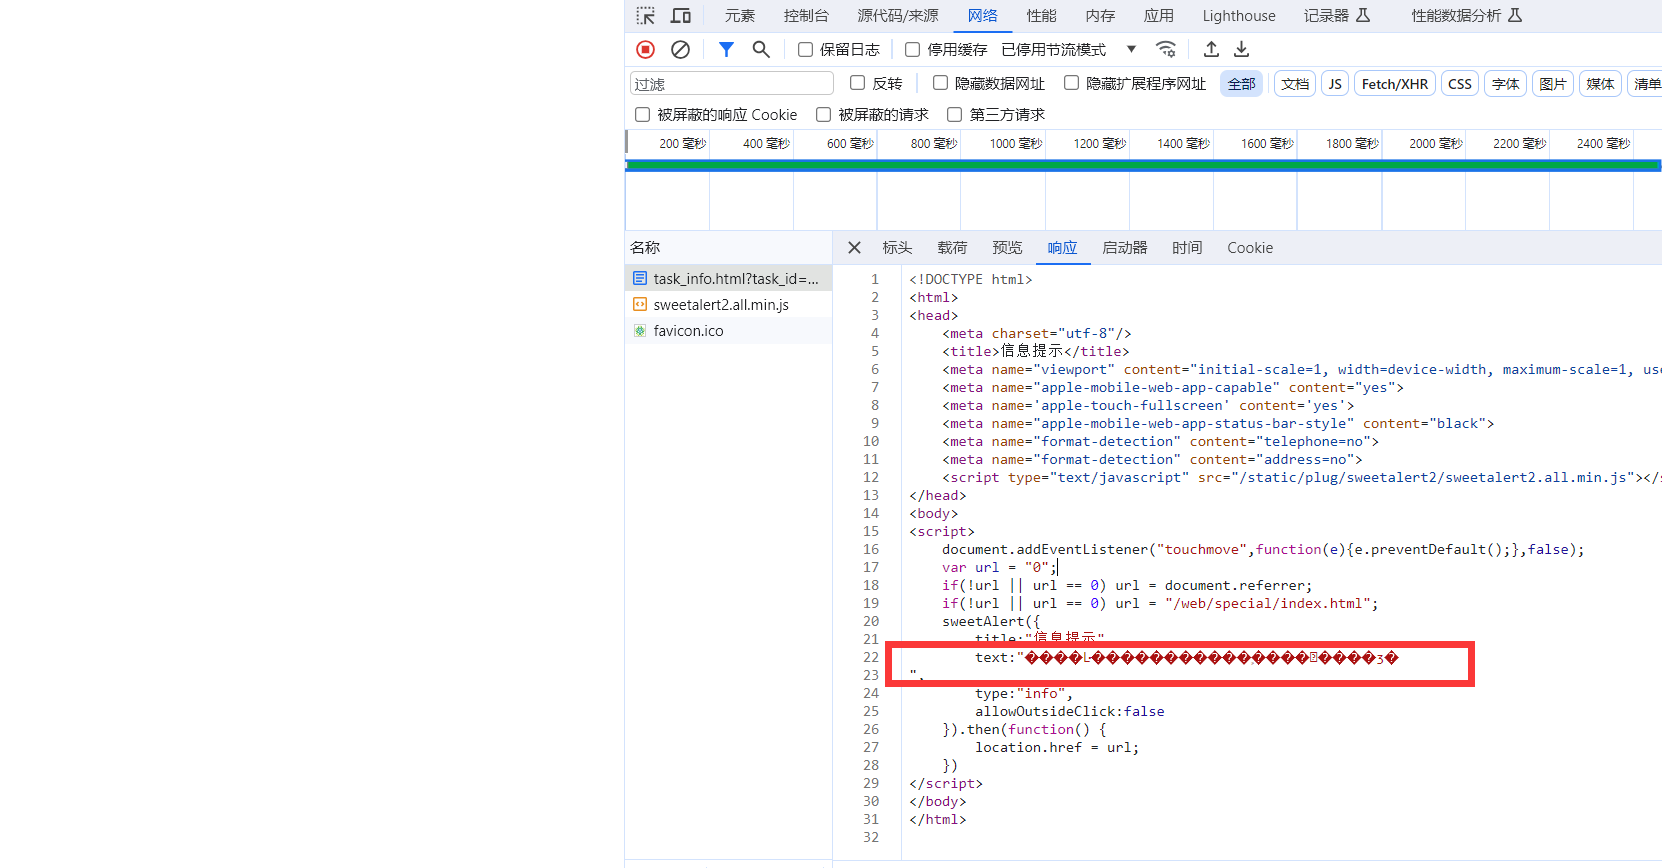1662x868 pixels.
Task: Select favicon.ico request row
Action: [x=728, y=330]
